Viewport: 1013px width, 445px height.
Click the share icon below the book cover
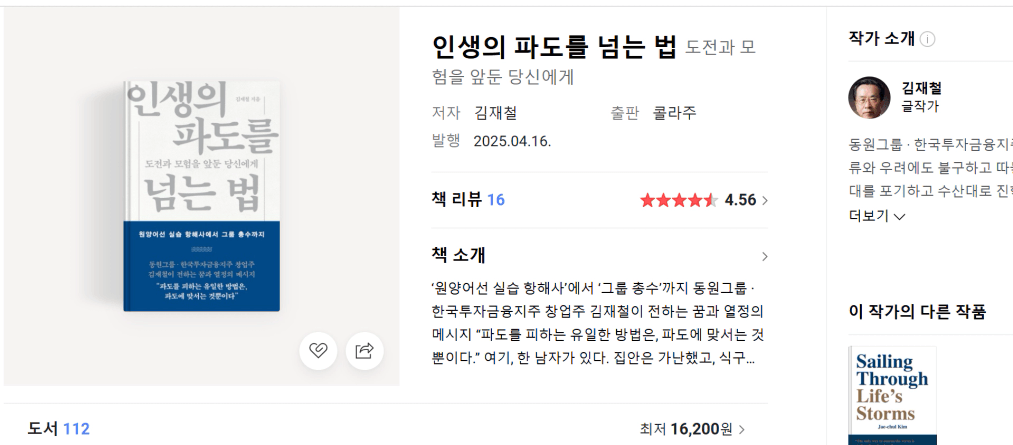point(365,350)
